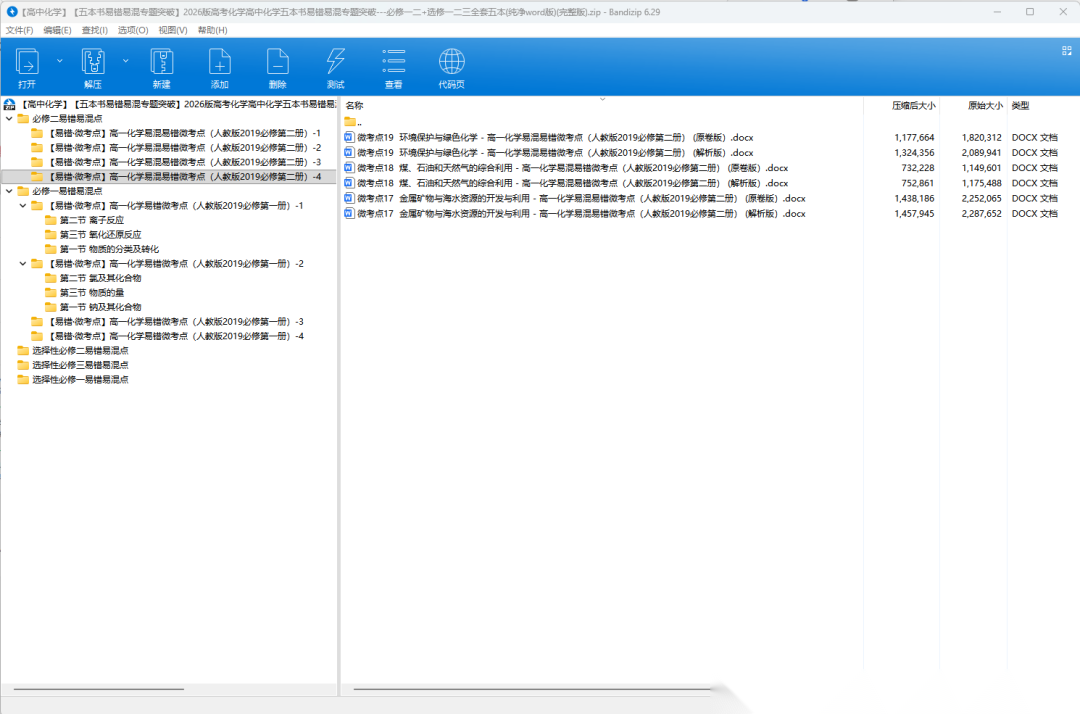This screenshot has width=1080, height=714.
Task: Open the dropdown arrow next to 打开
Action: pos(59,61)
